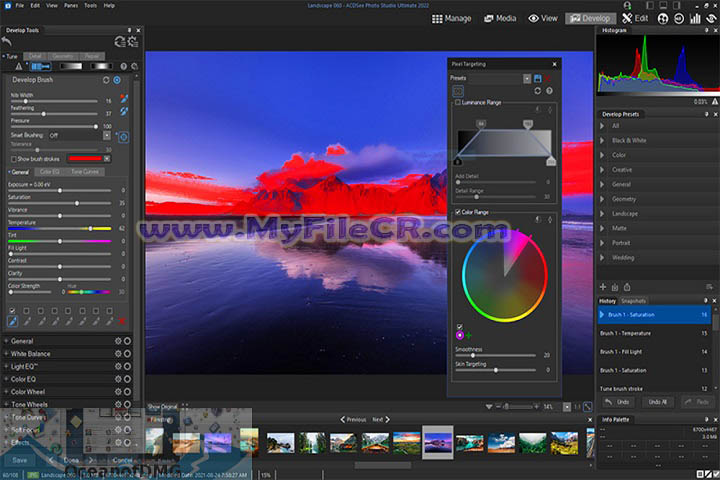Reset the Develop Brush settings
This screenshot has height=480, width=720.
pos(106,80)
